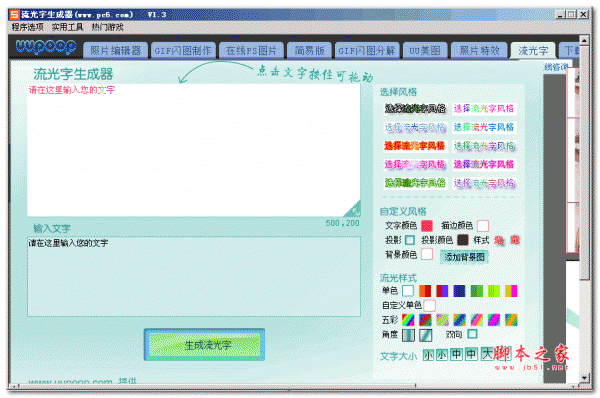Click inside the 输入文字 text box
The image size is (600, 398).
(x=194, y=276)
